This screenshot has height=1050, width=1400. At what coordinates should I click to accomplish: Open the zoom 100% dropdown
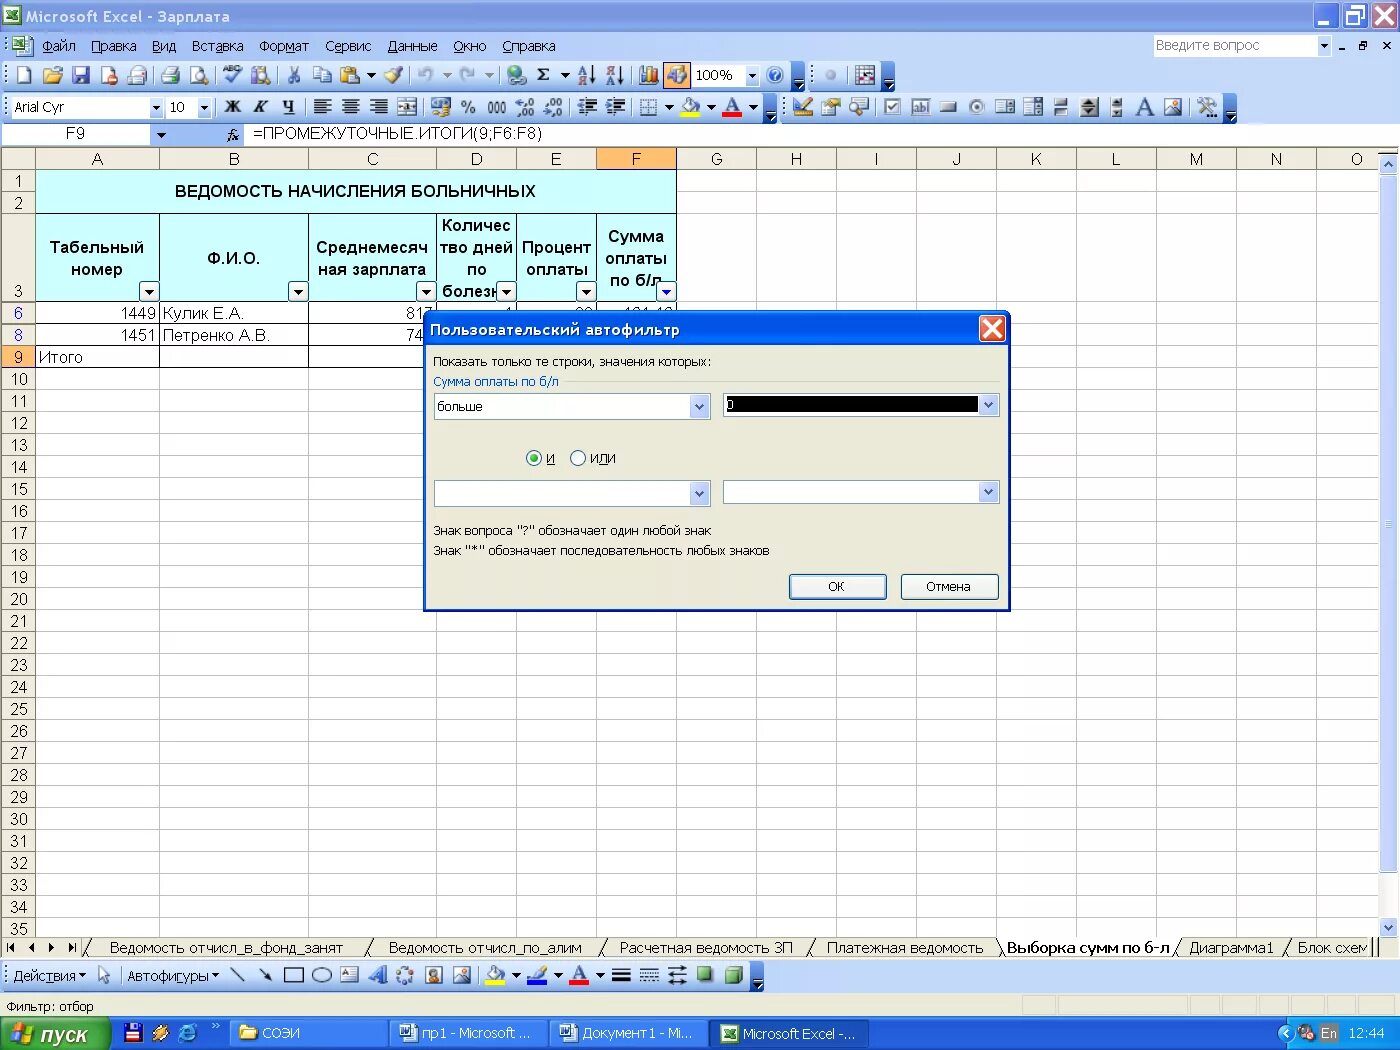click(752, 75)
